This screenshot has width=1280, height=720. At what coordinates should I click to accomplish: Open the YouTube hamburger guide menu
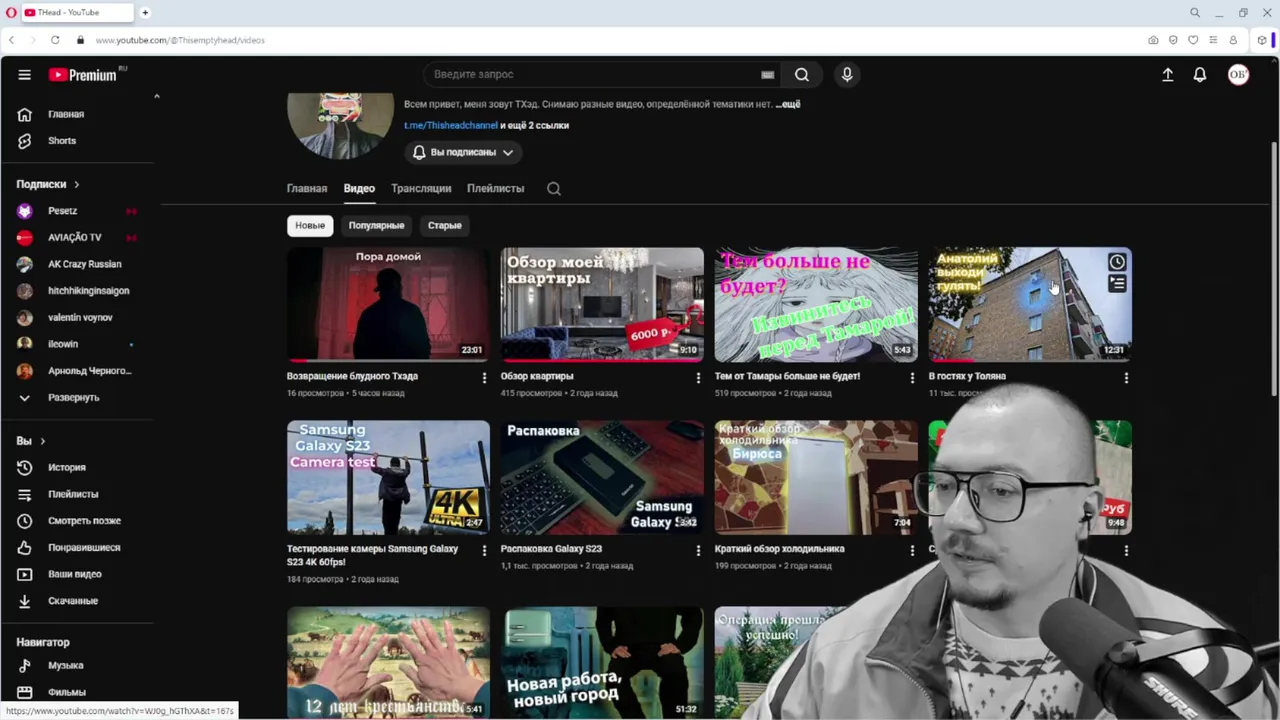(x=24, y=75)
